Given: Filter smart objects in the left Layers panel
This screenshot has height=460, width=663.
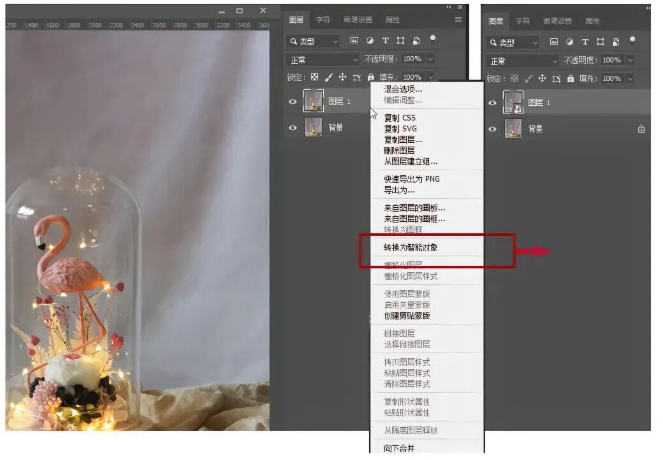Looking at the screenshot, I should [416, 41].
